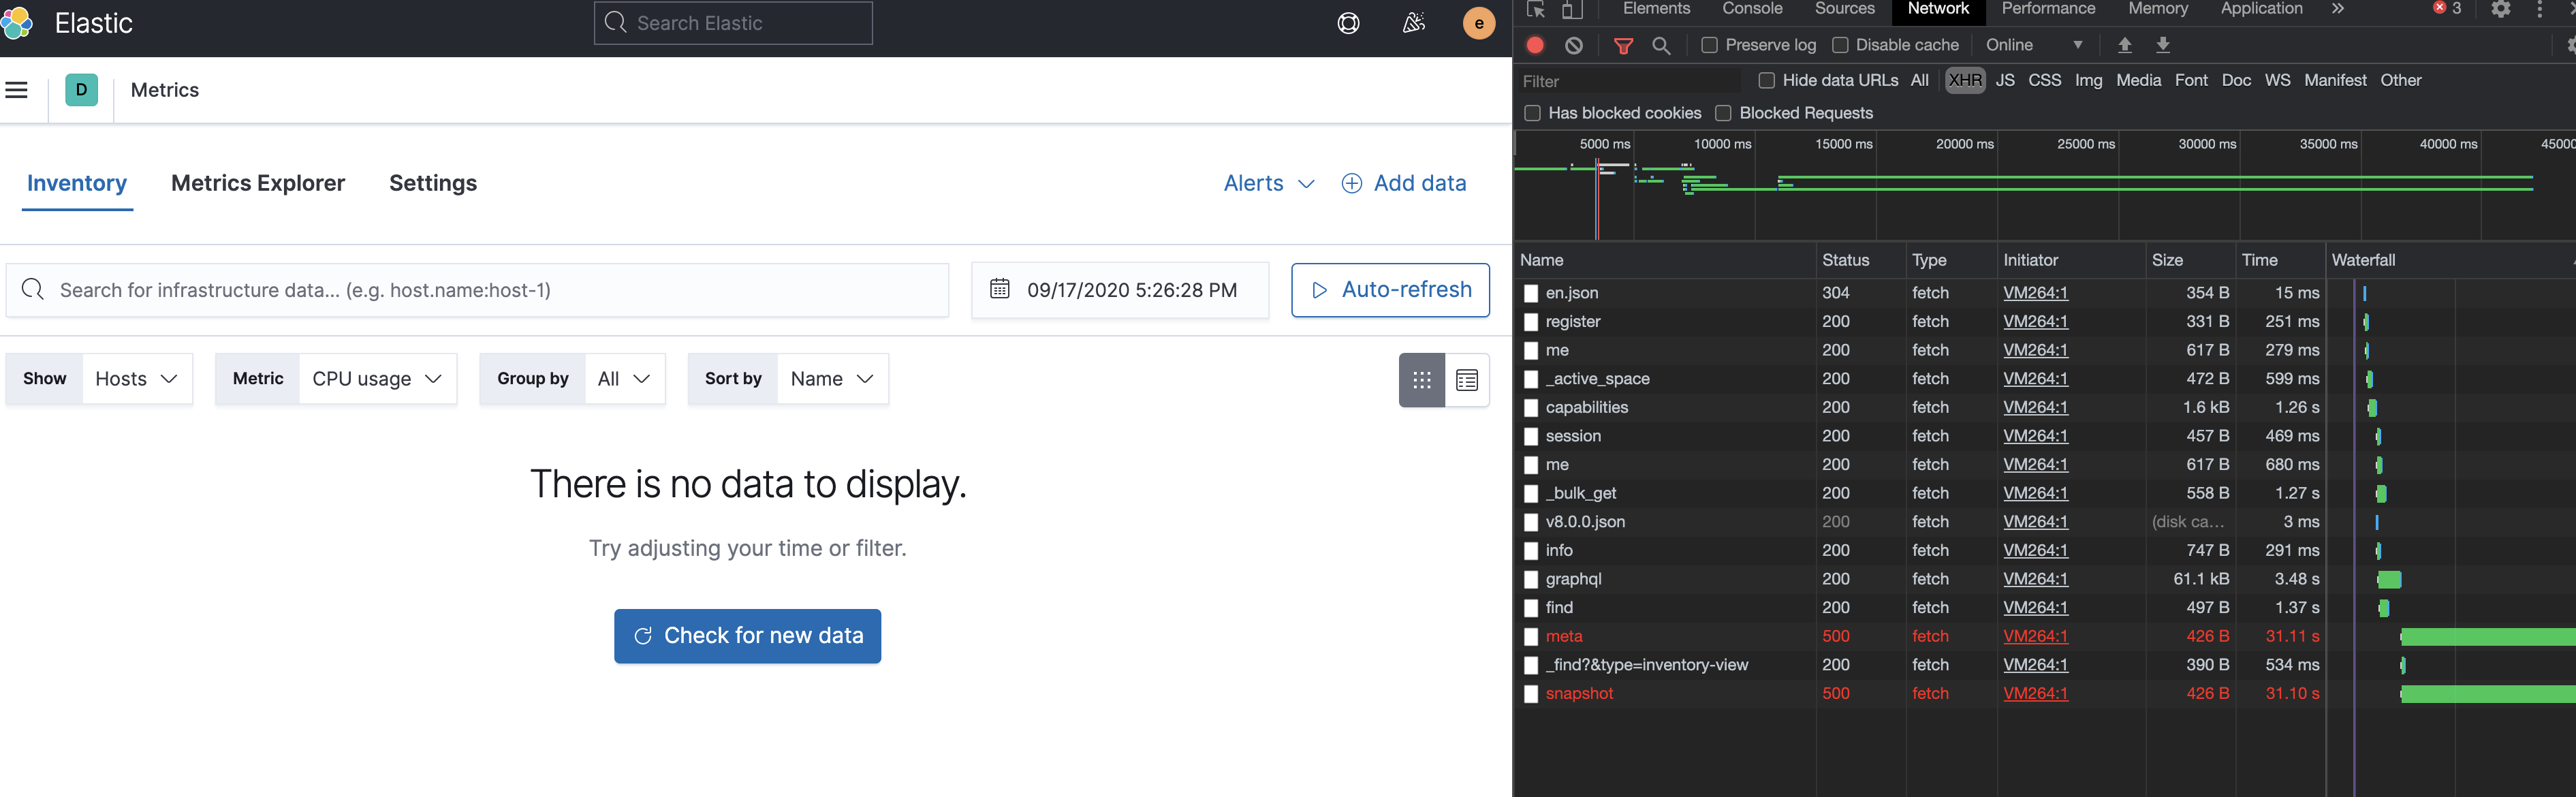Toggle the device emulation toolbar
This screenshot has height=797, width=2576.
click(x=1570, y=9)
